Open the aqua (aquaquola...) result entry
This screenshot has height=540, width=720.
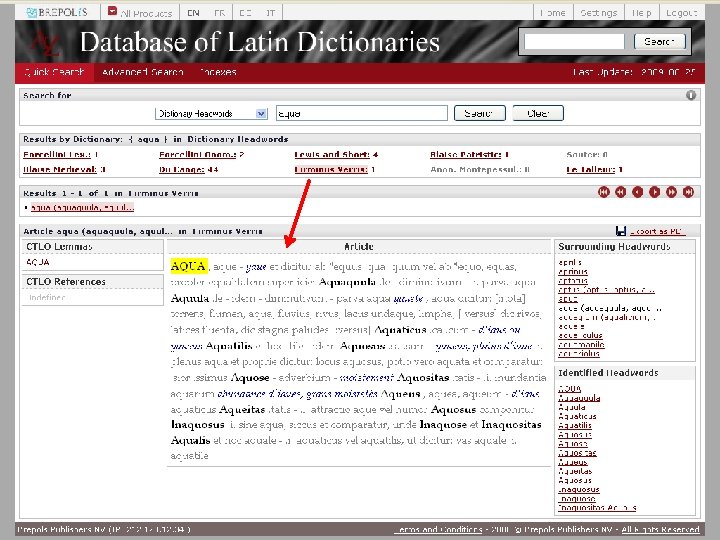(x=82, y=208)
